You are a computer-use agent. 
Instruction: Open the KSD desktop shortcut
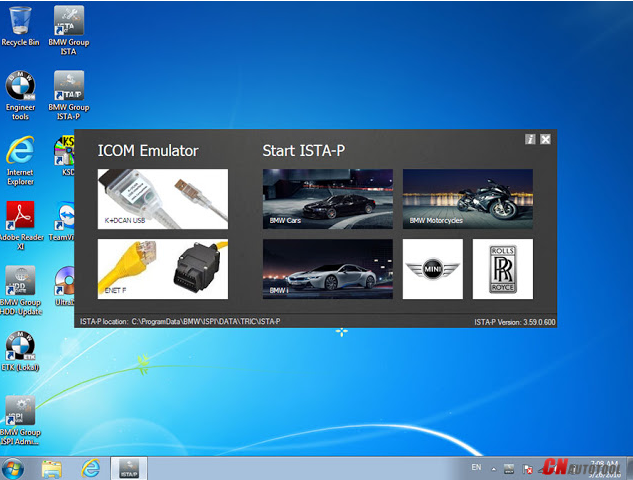pos(65,156)
